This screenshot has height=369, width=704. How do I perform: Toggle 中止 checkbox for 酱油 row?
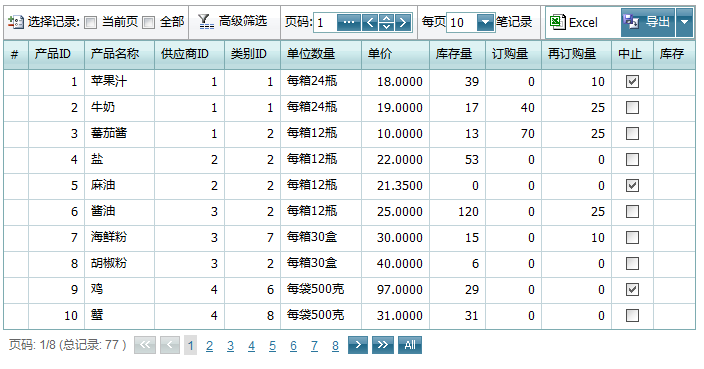point(632,212)
